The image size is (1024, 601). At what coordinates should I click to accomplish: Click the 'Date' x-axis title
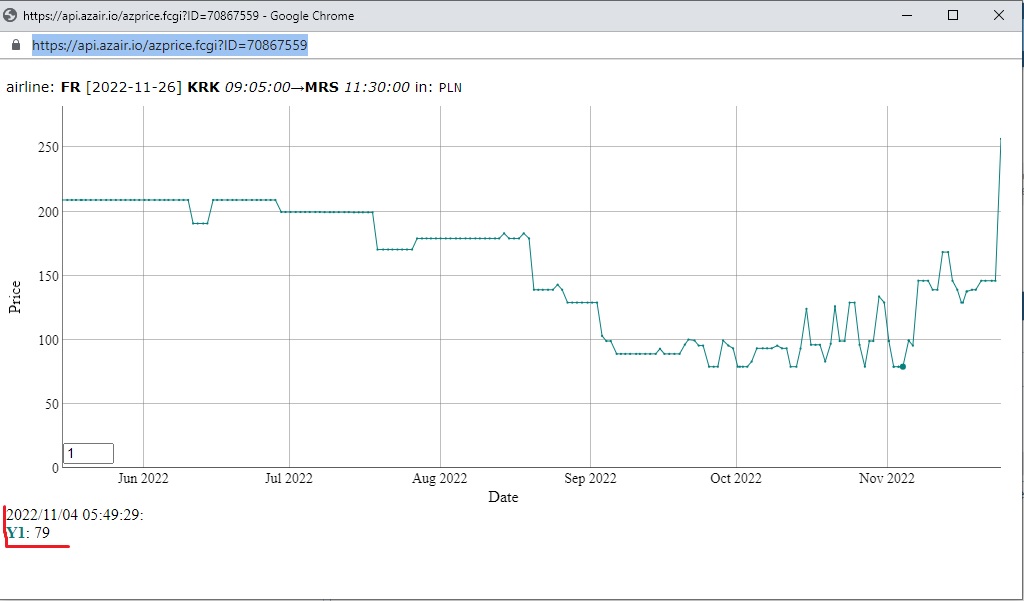coord(504,498)
